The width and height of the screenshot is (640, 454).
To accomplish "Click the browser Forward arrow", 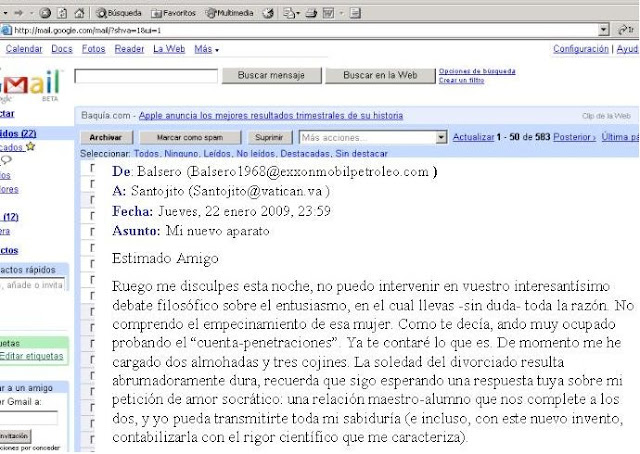I will tap(18, 13).
